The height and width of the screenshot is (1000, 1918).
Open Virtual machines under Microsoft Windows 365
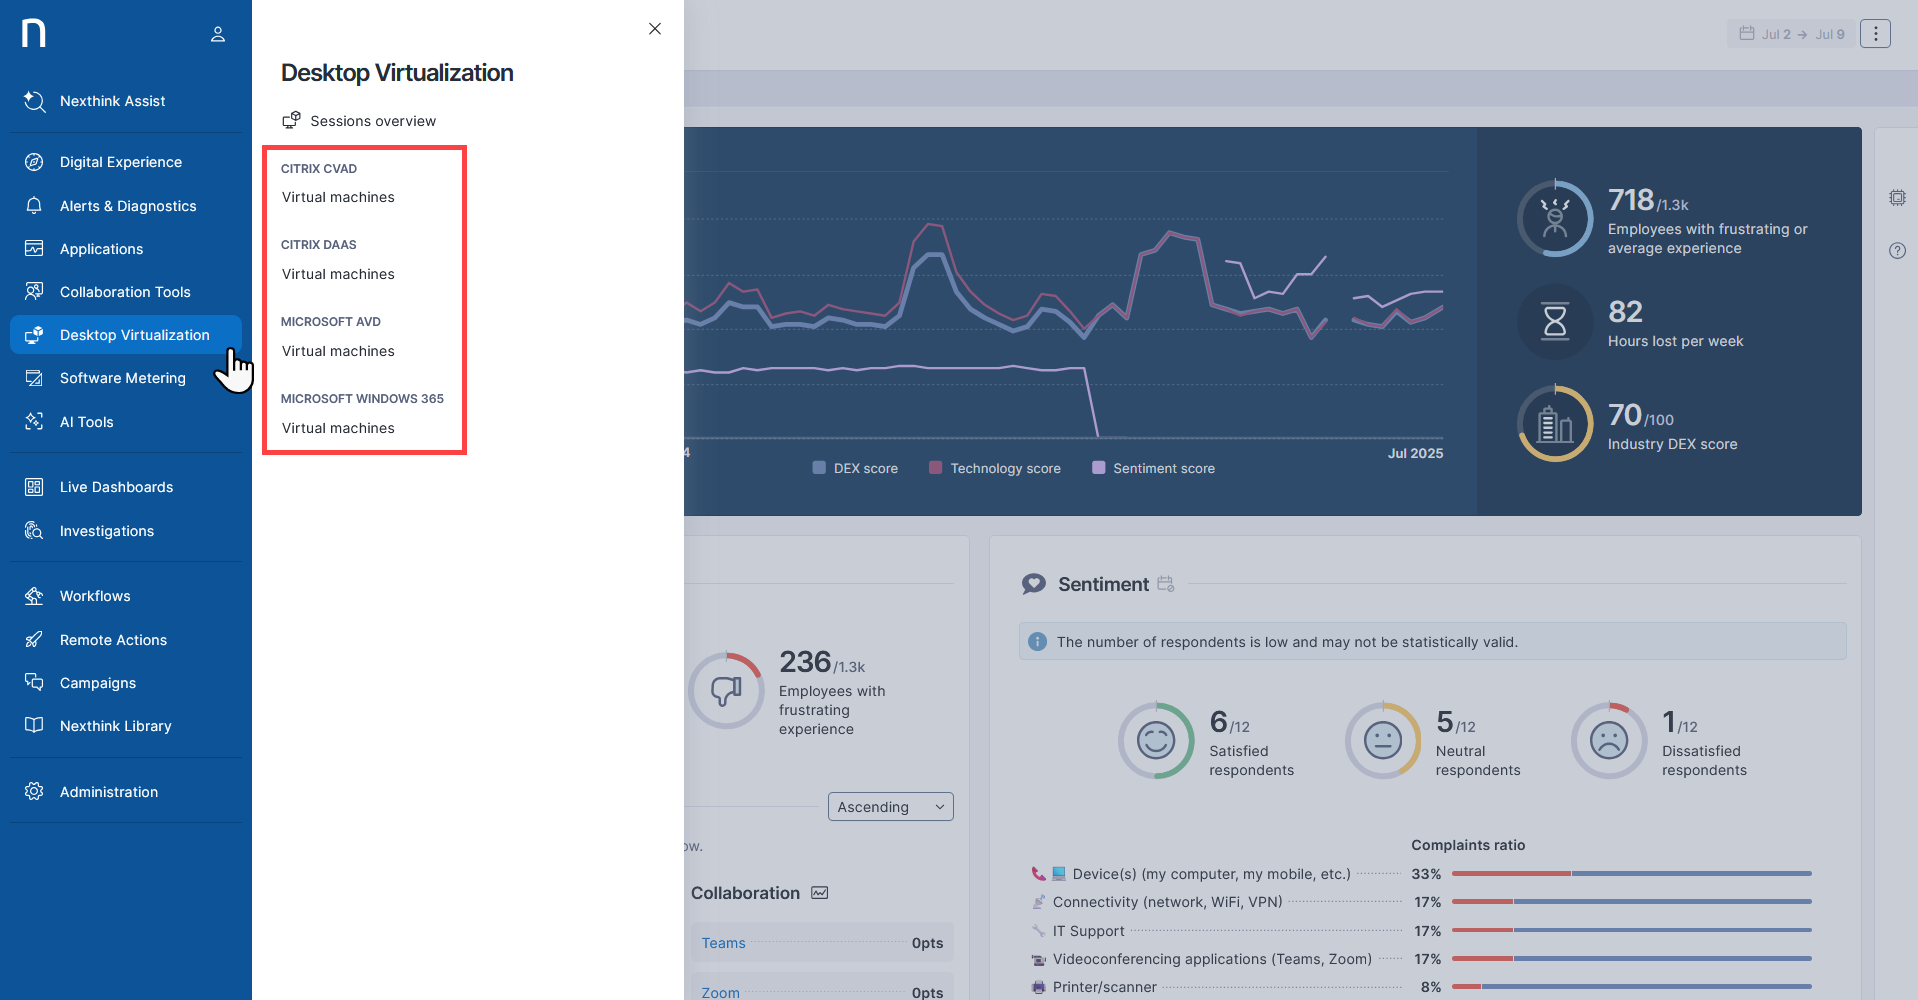(338, 428)
